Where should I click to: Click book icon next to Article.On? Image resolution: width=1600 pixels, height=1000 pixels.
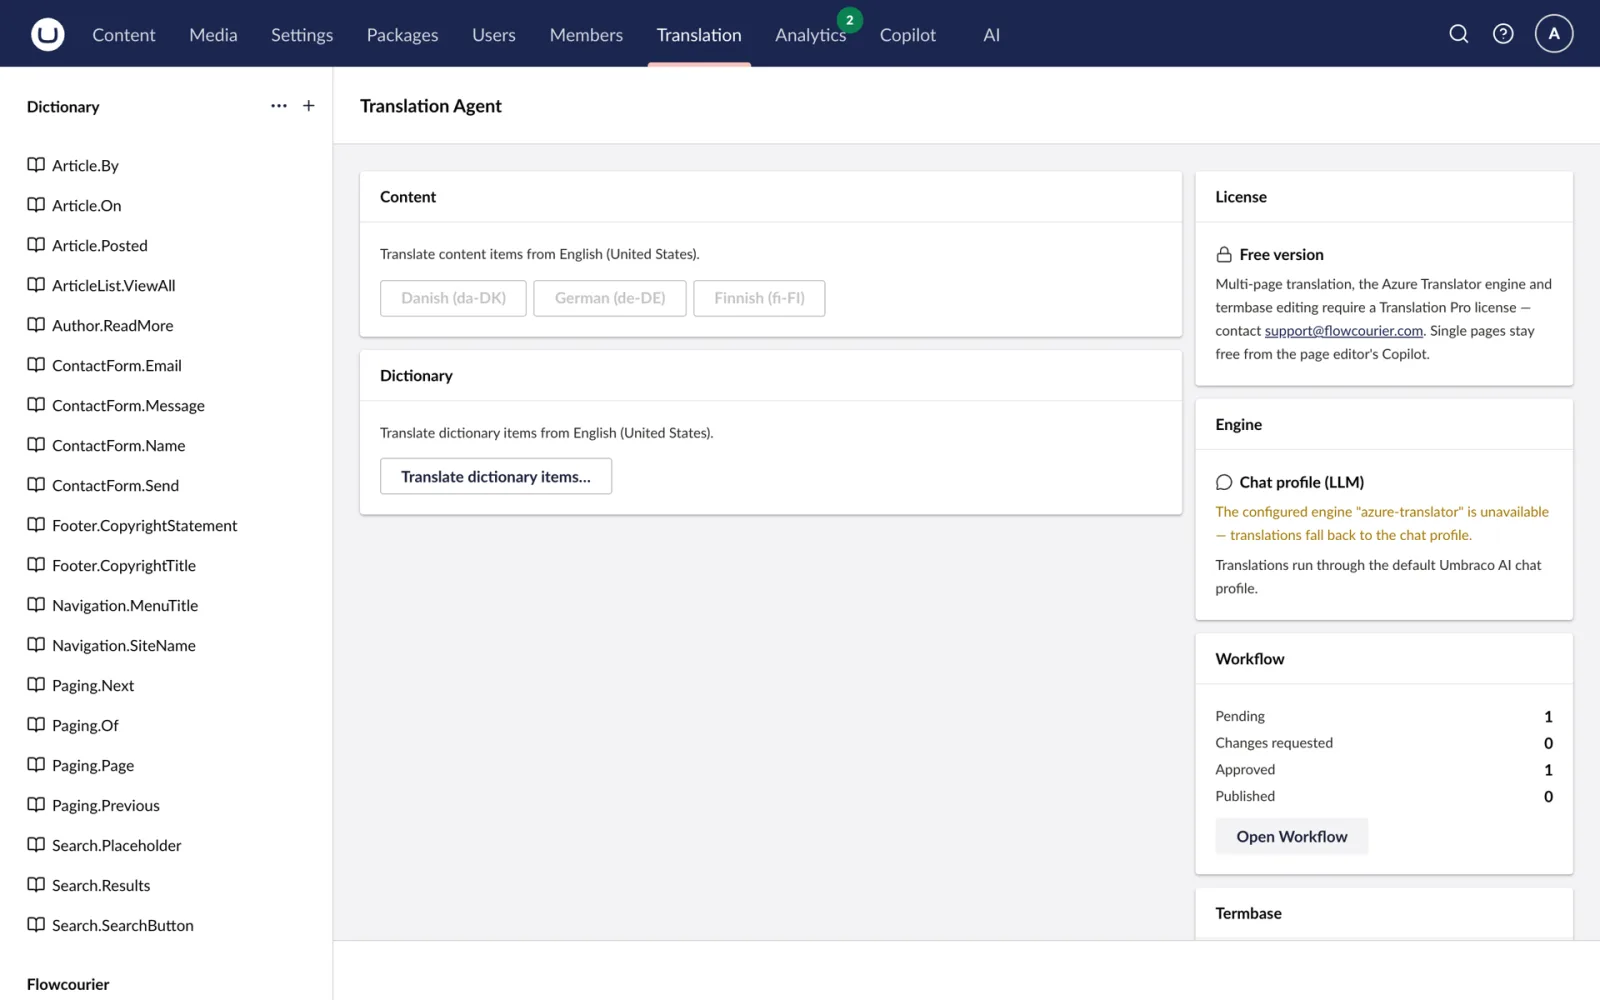[36, 205]
